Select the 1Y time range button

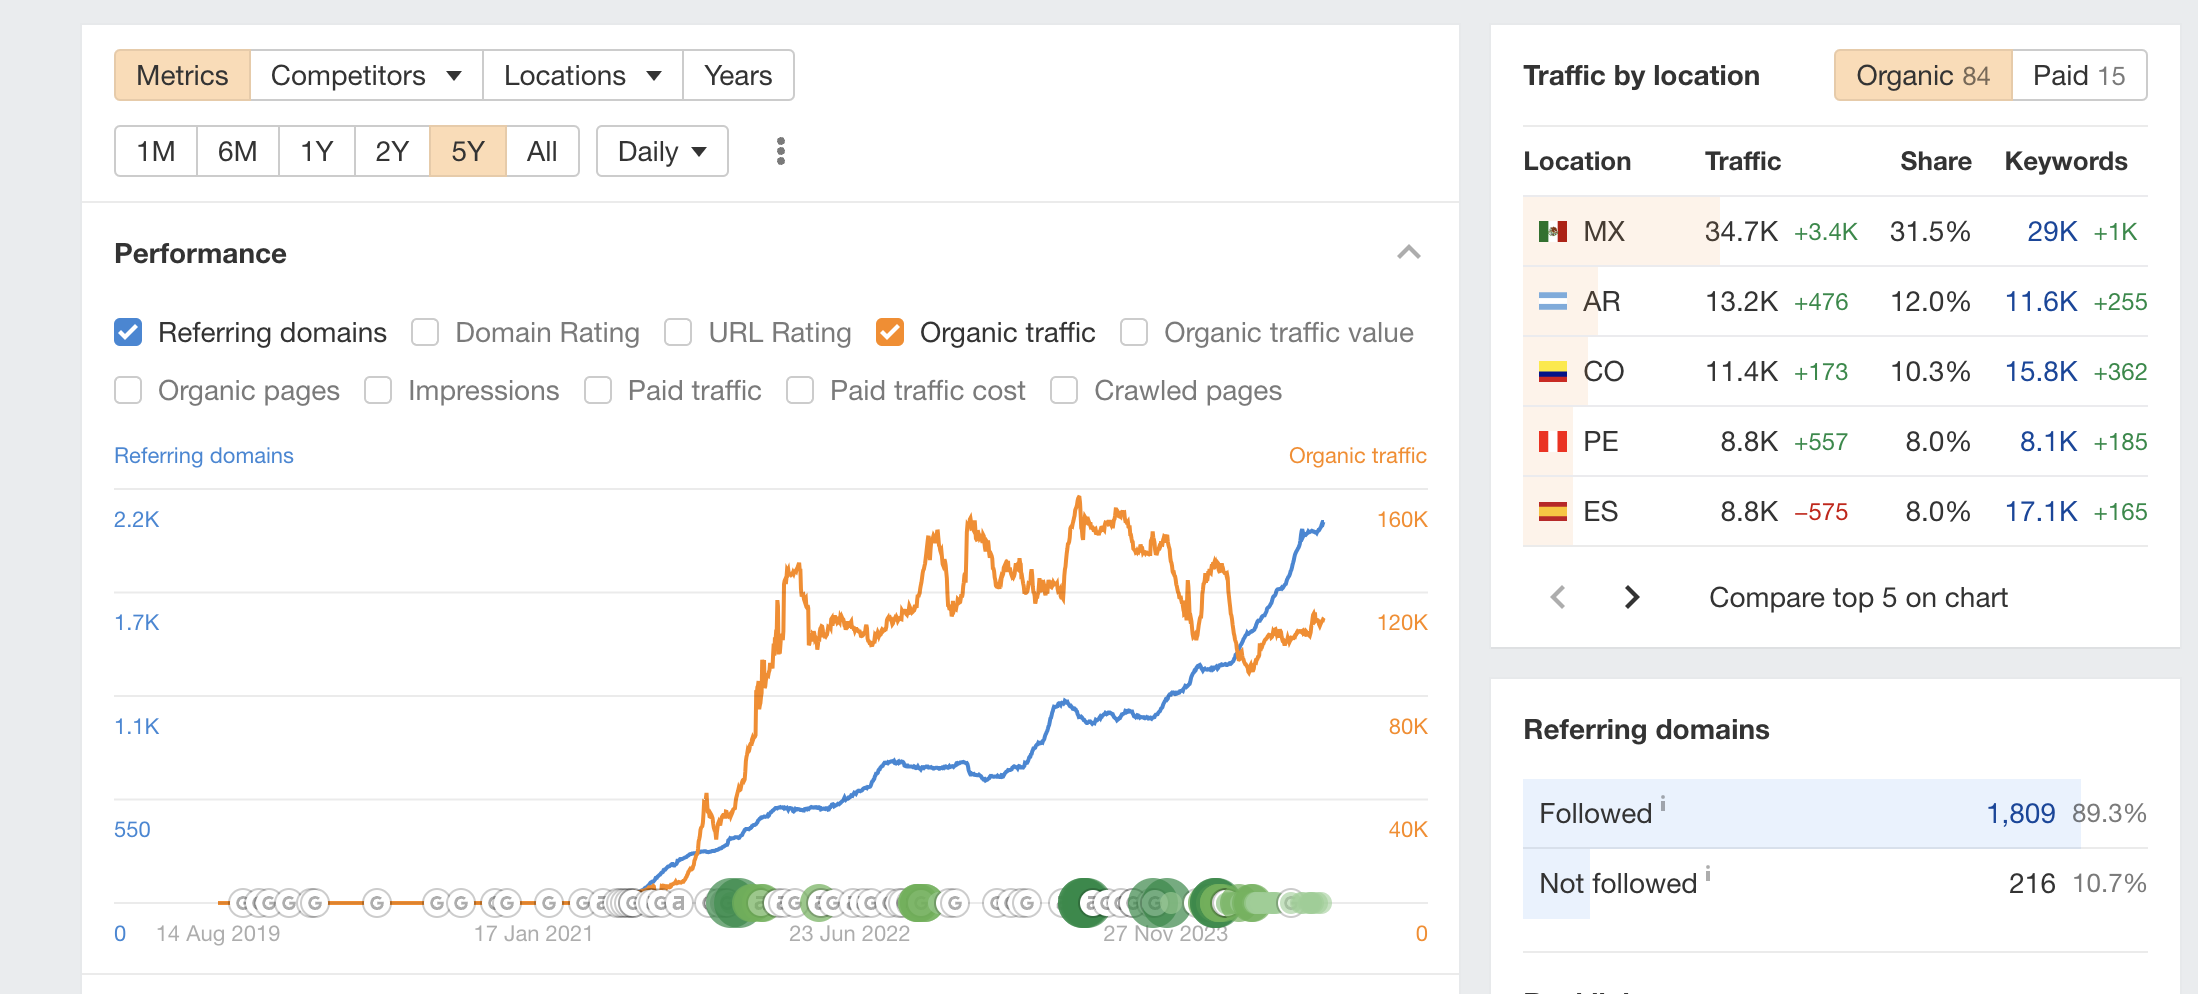click(x=316, y=152)
